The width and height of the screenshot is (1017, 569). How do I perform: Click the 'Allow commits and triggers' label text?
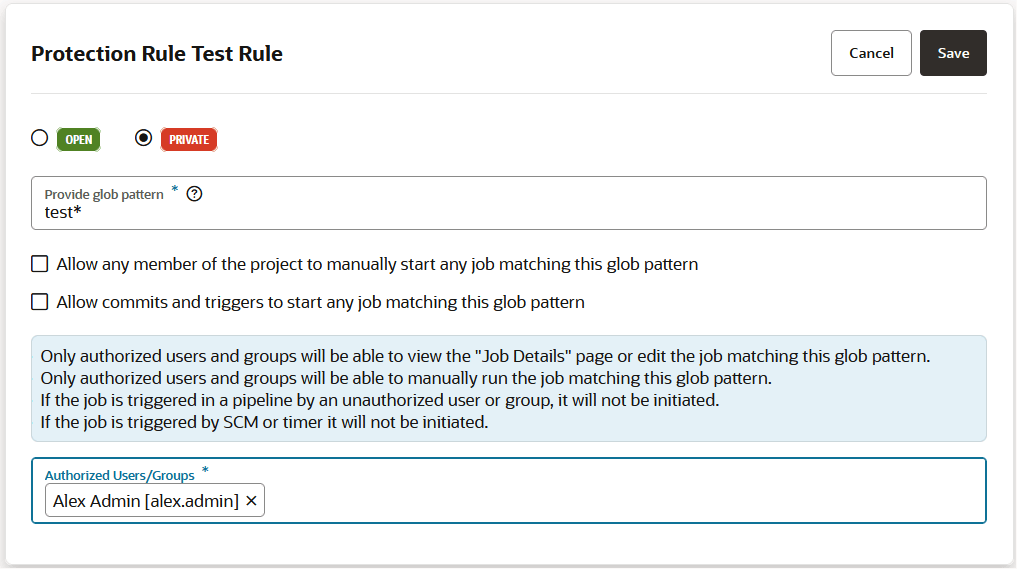[x=320, y=302]
